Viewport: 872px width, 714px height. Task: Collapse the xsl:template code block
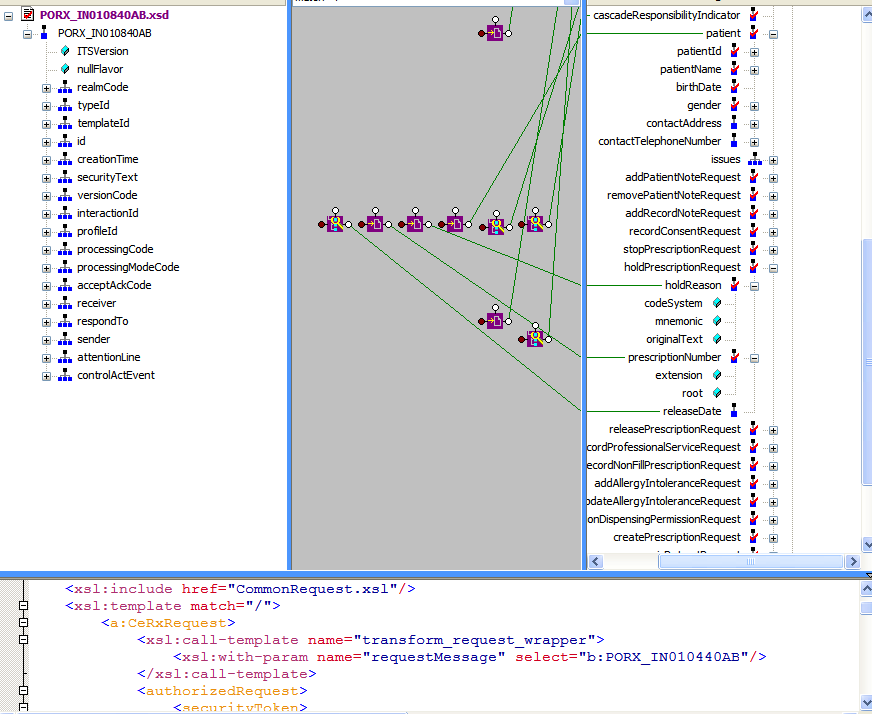click(23, 606)
